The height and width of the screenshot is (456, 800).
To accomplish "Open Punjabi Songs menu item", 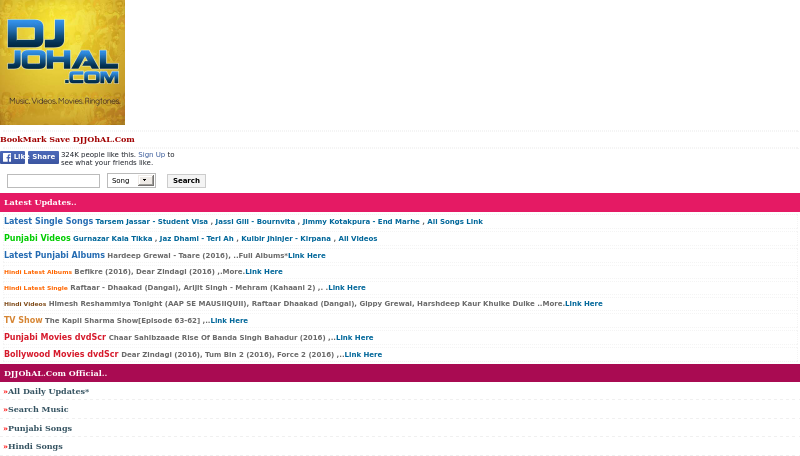I will tap(38, 428).
